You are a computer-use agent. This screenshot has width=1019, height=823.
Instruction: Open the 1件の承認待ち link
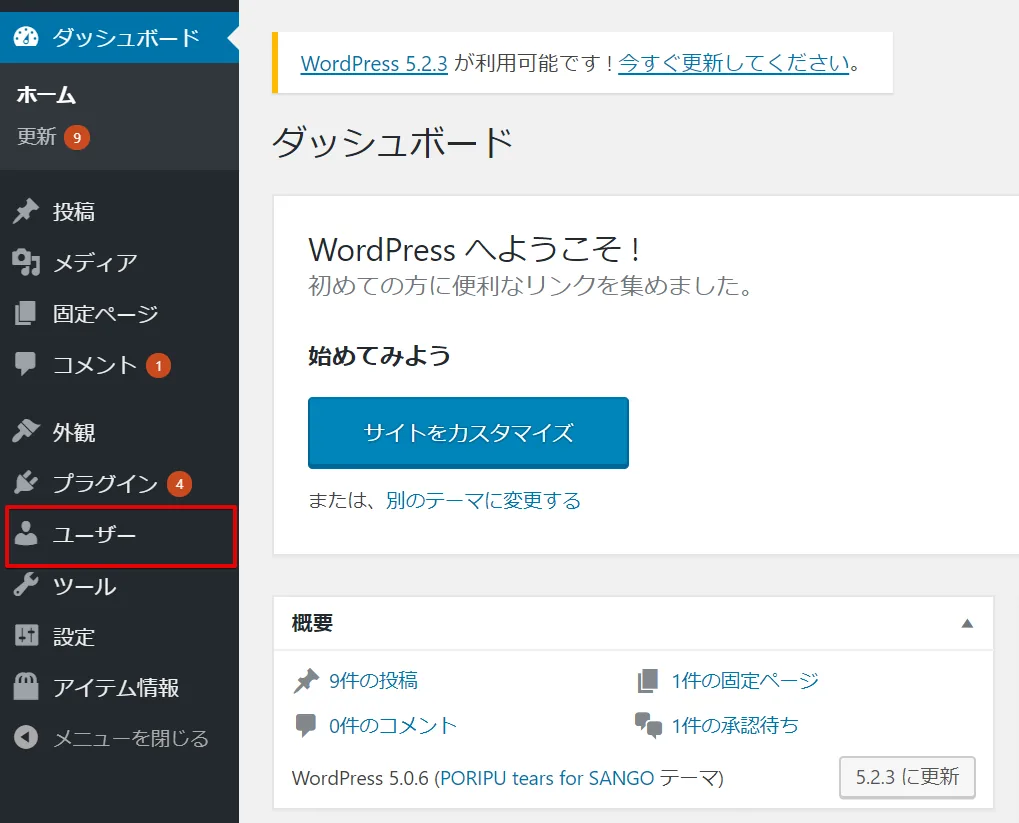click(x=735, y=725)
